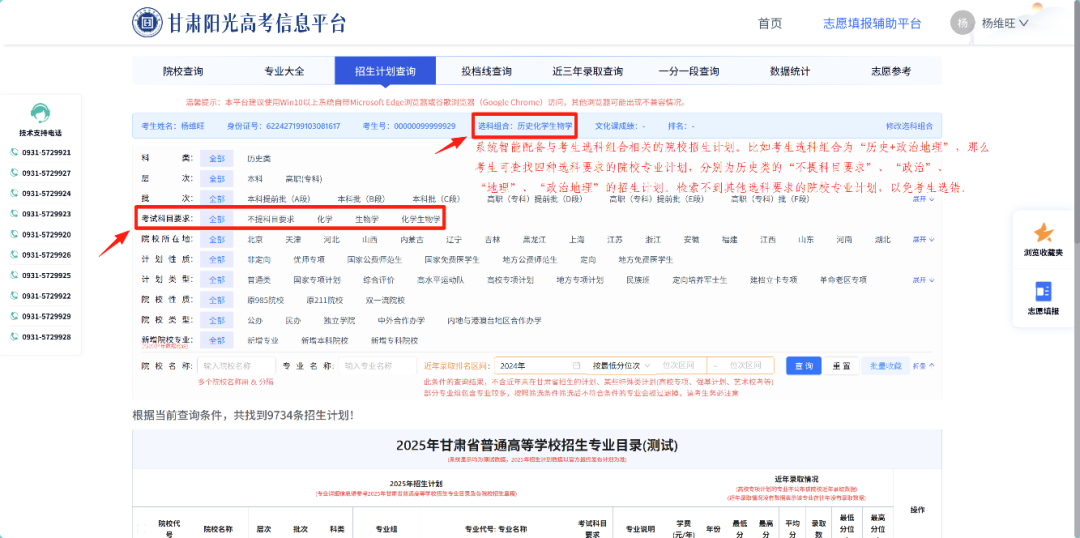Image resolution: width=1080 pixels, height=538 pixels.
Task: Click the 重置 button
Action: (x=841, y=366)
